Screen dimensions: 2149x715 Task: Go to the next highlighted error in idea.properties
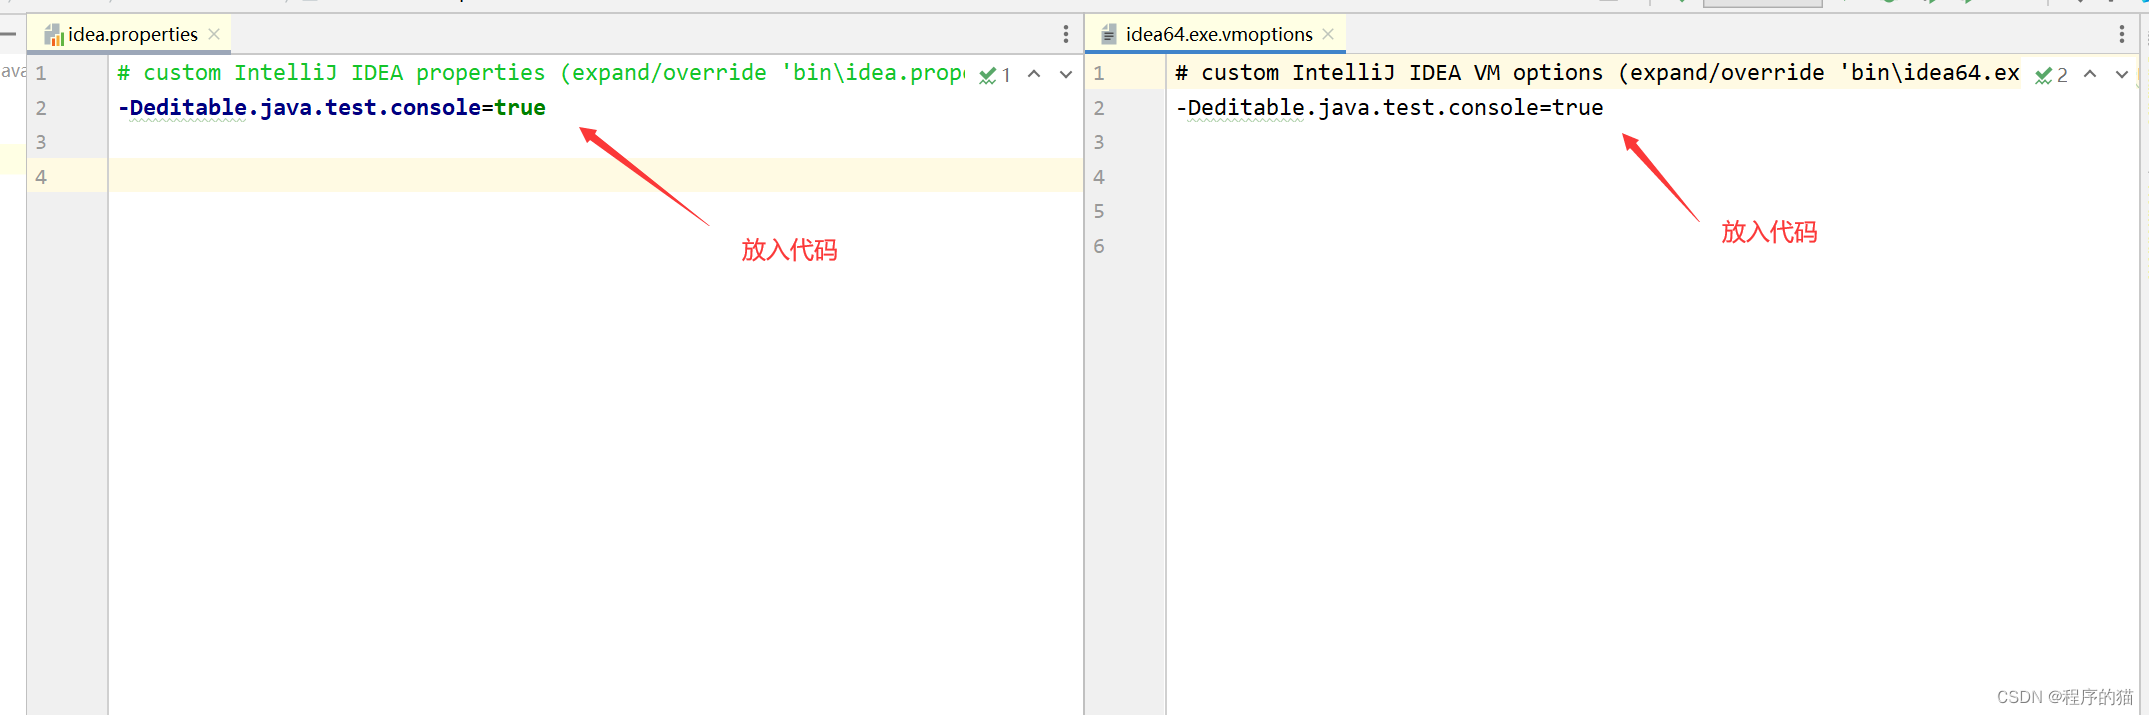pyautogui.click(x=1066, y=74)
